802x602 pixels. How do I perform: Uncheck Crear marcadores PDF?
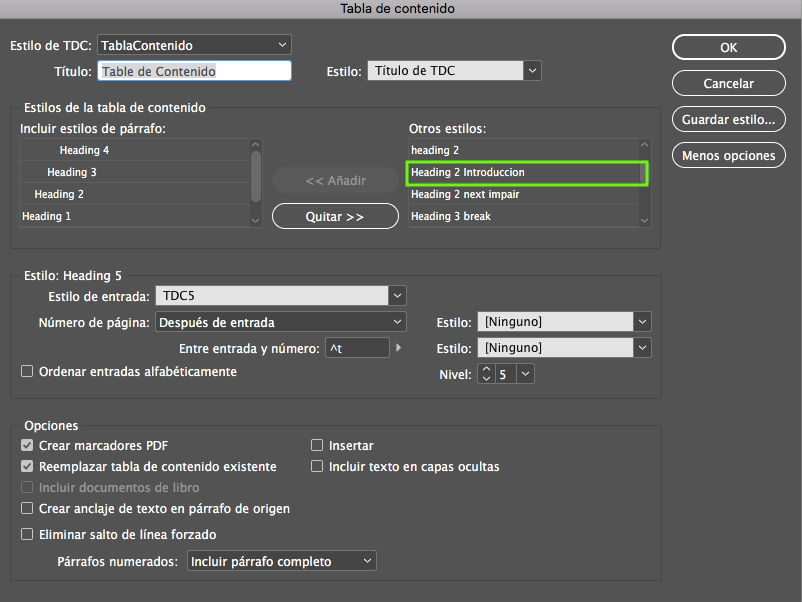click(x=27, y=445)
